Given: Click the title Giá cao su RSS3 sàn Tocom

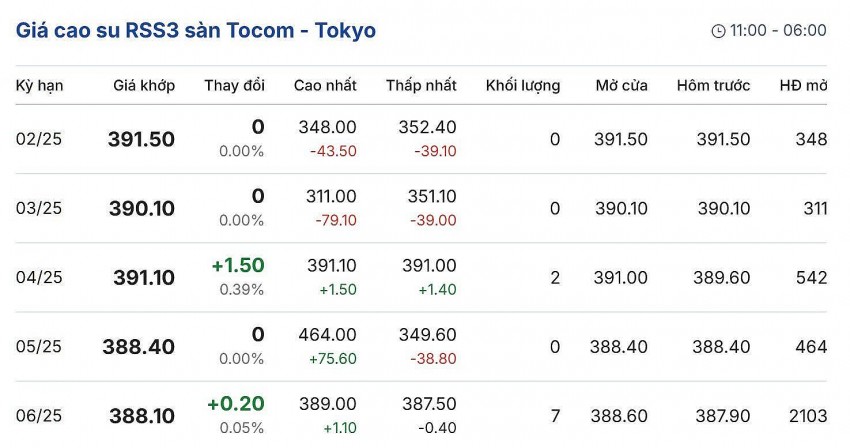Looking at the screenshot, I should coord(196,30).
